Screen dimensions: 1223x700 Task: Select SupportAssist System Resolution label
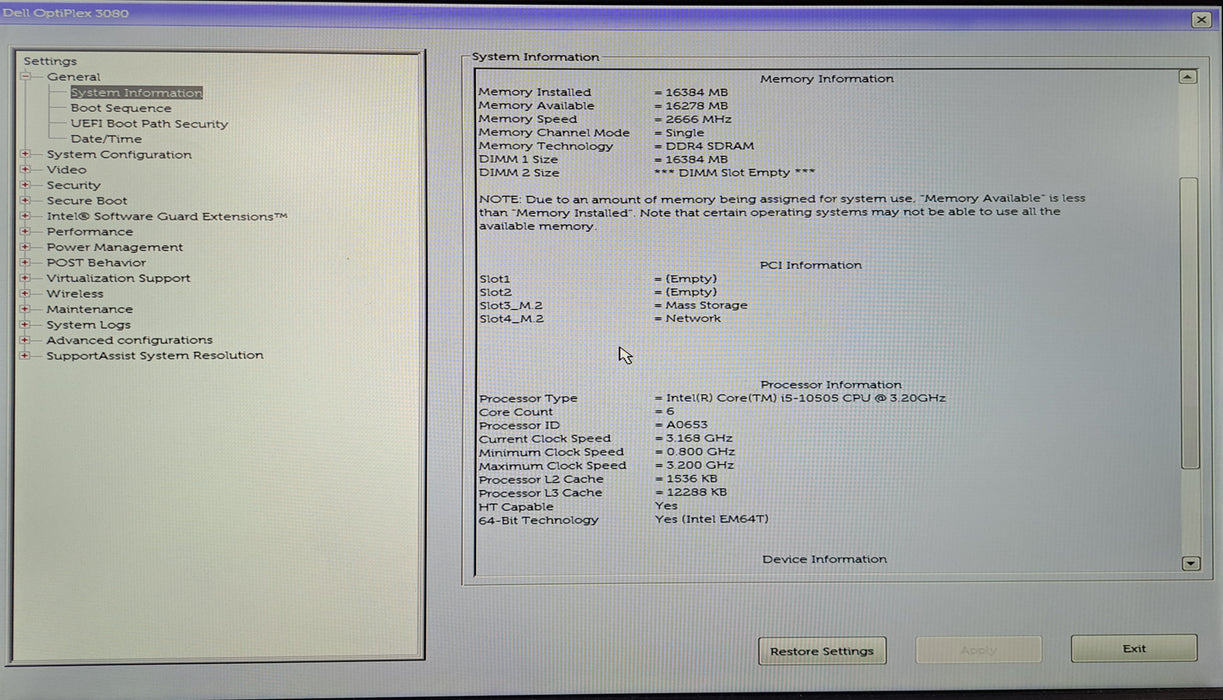155,356
